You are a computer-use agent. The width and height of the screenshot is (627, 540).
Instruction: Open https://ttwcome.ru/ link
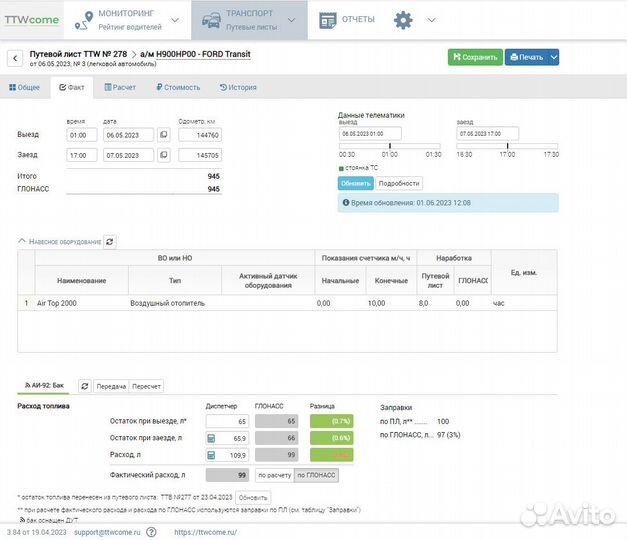tap(206, 532)
